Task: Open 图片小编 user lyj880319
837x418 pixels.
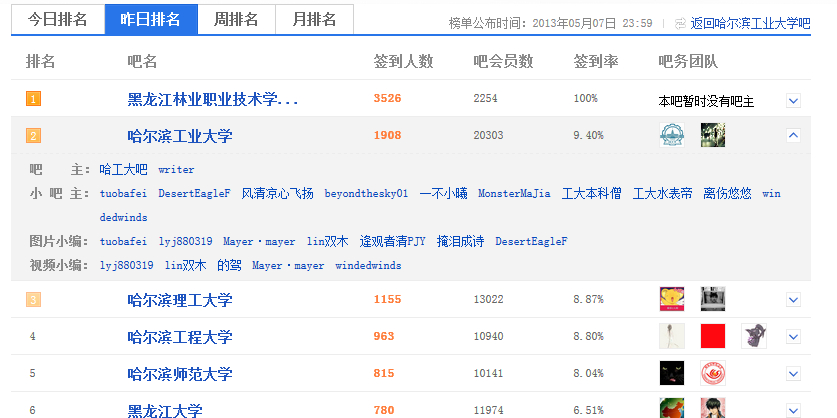Action: pyautogui.click(x=185, y=242)
